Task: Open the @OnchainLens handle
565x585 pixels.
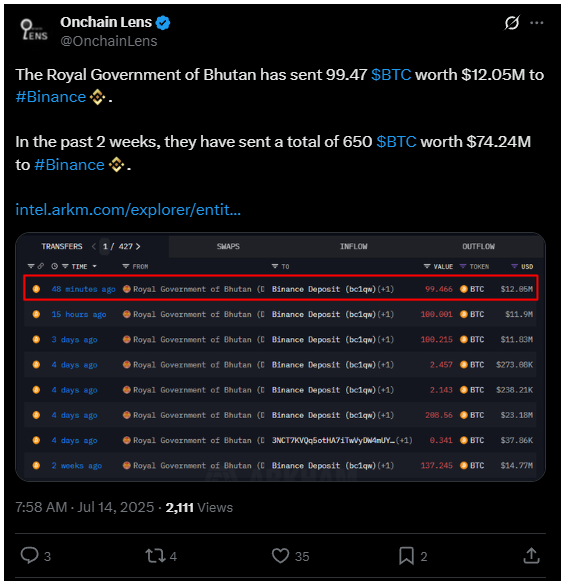Action: [x=109, y=41]
